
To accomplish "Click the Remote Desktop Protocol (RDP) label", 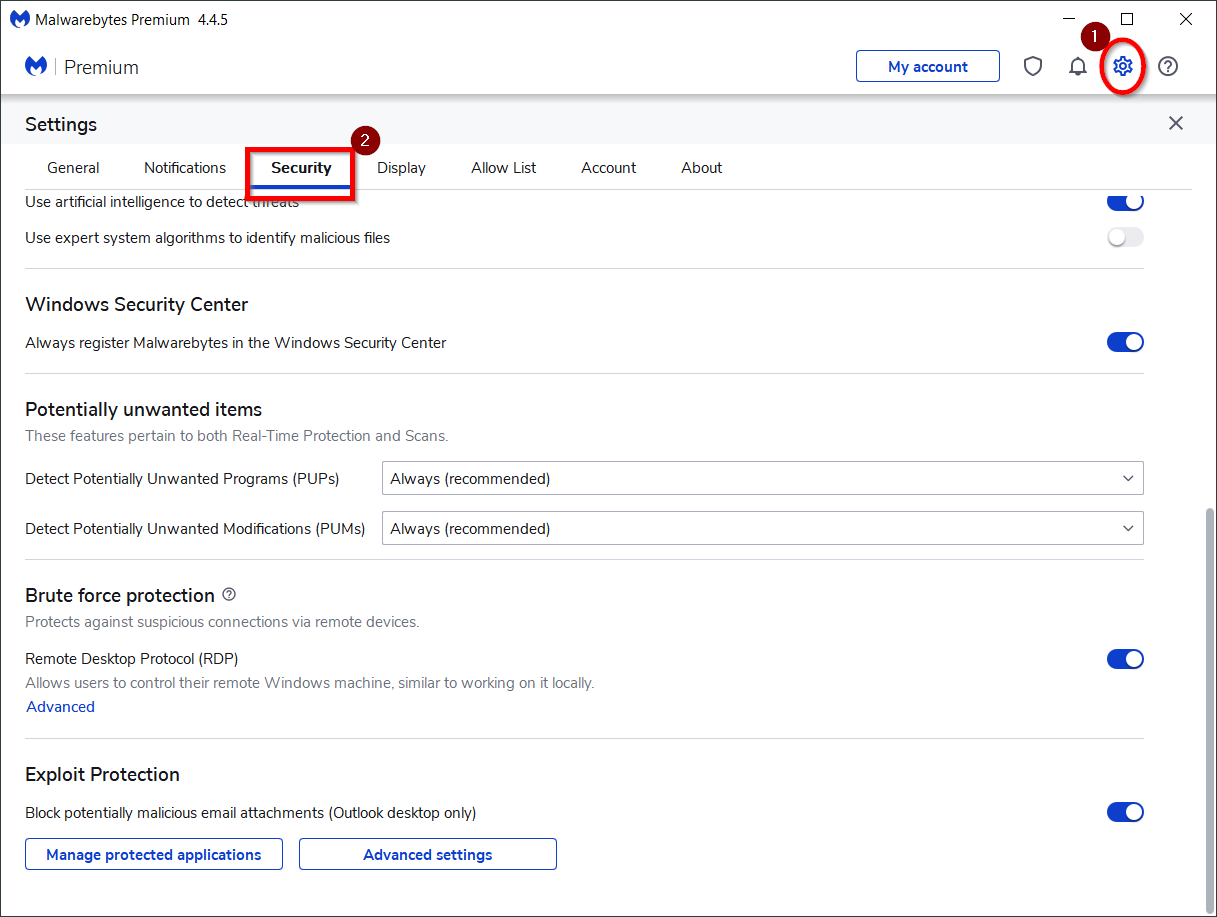I will coord(132,658).
